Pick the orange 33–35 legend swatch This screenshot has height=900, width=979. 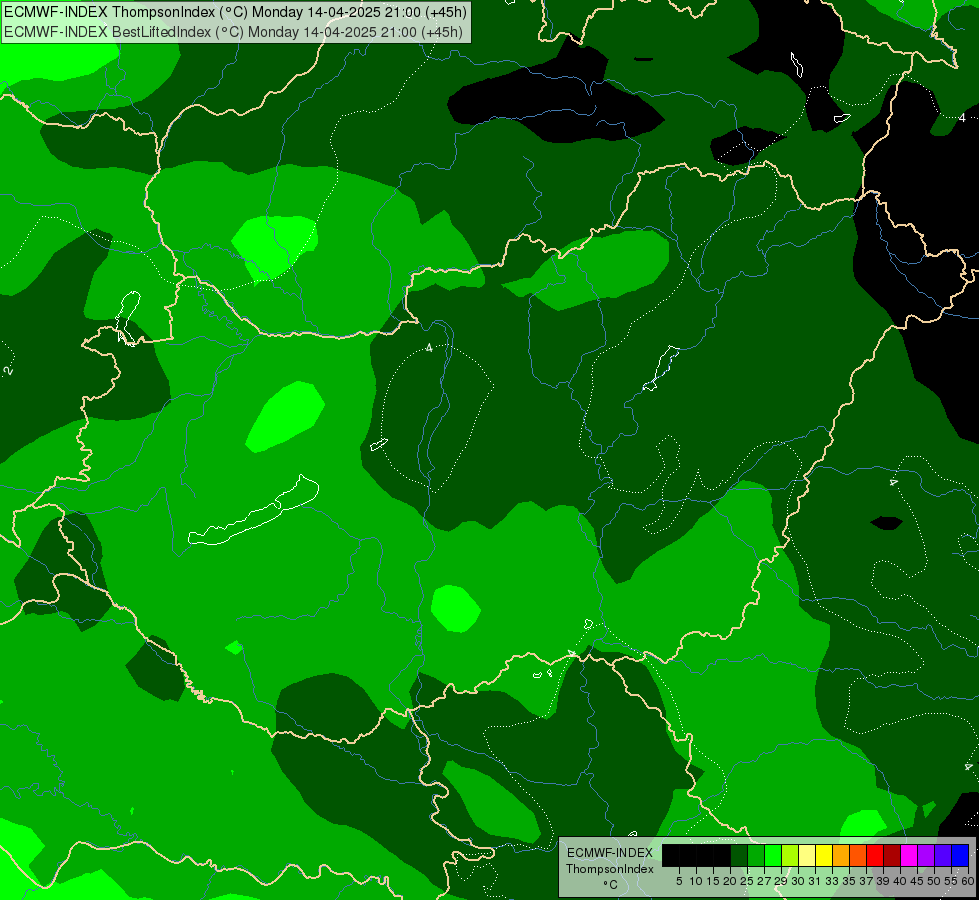tap(841, 855)
